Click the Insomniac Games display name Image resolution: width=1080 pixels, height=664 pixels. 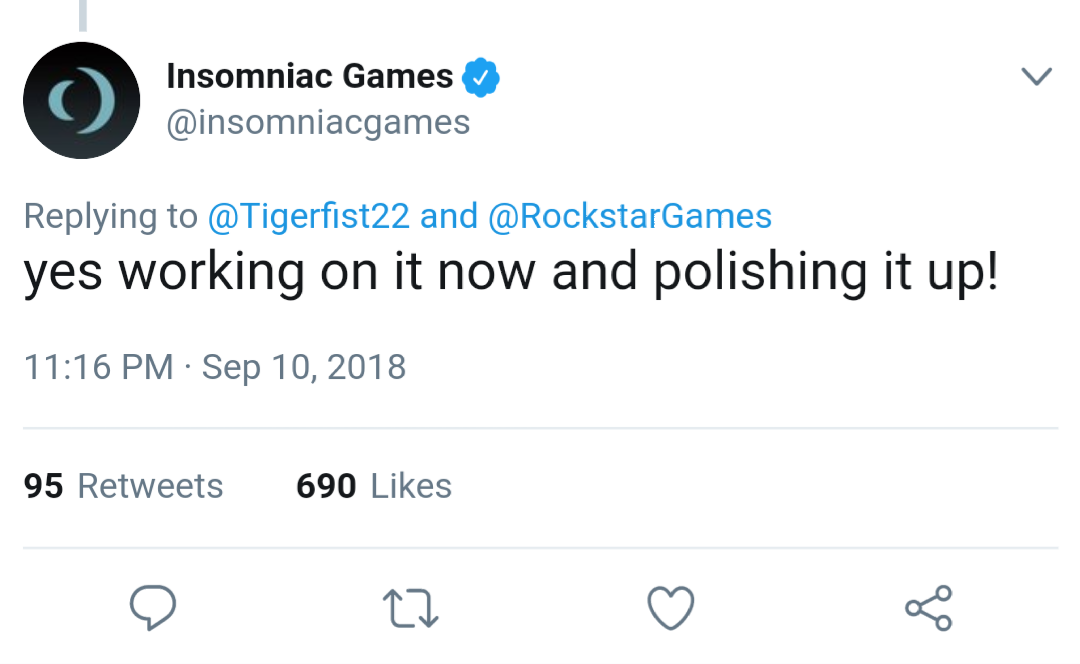click(310, 76)
